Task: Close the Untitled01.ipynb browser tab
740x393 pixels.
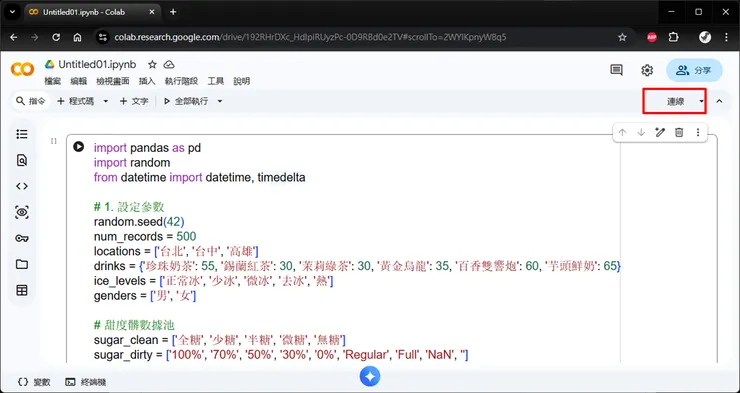Action: (x=152, y=12)
